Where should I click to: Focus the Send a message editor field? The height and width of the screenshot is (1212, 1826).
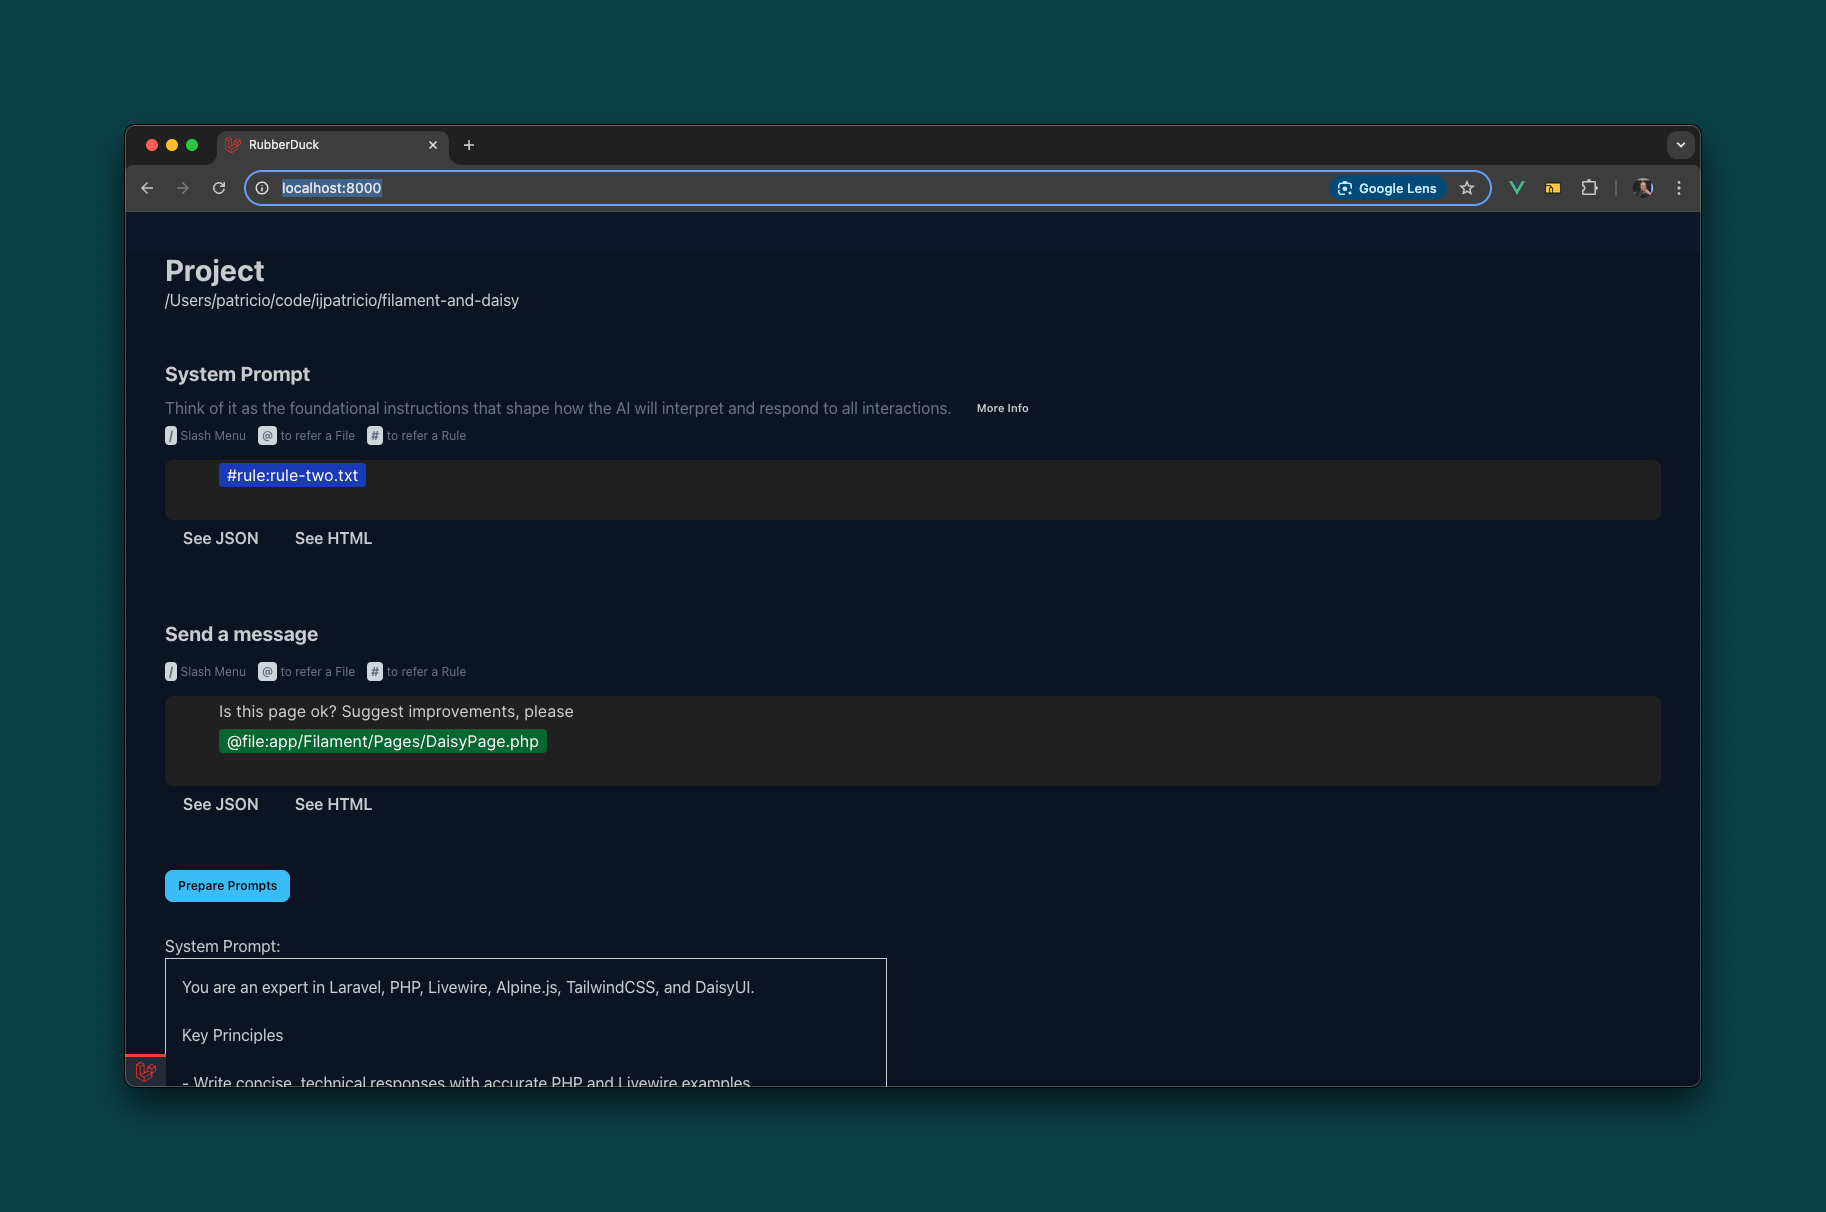tap(912, 741)
